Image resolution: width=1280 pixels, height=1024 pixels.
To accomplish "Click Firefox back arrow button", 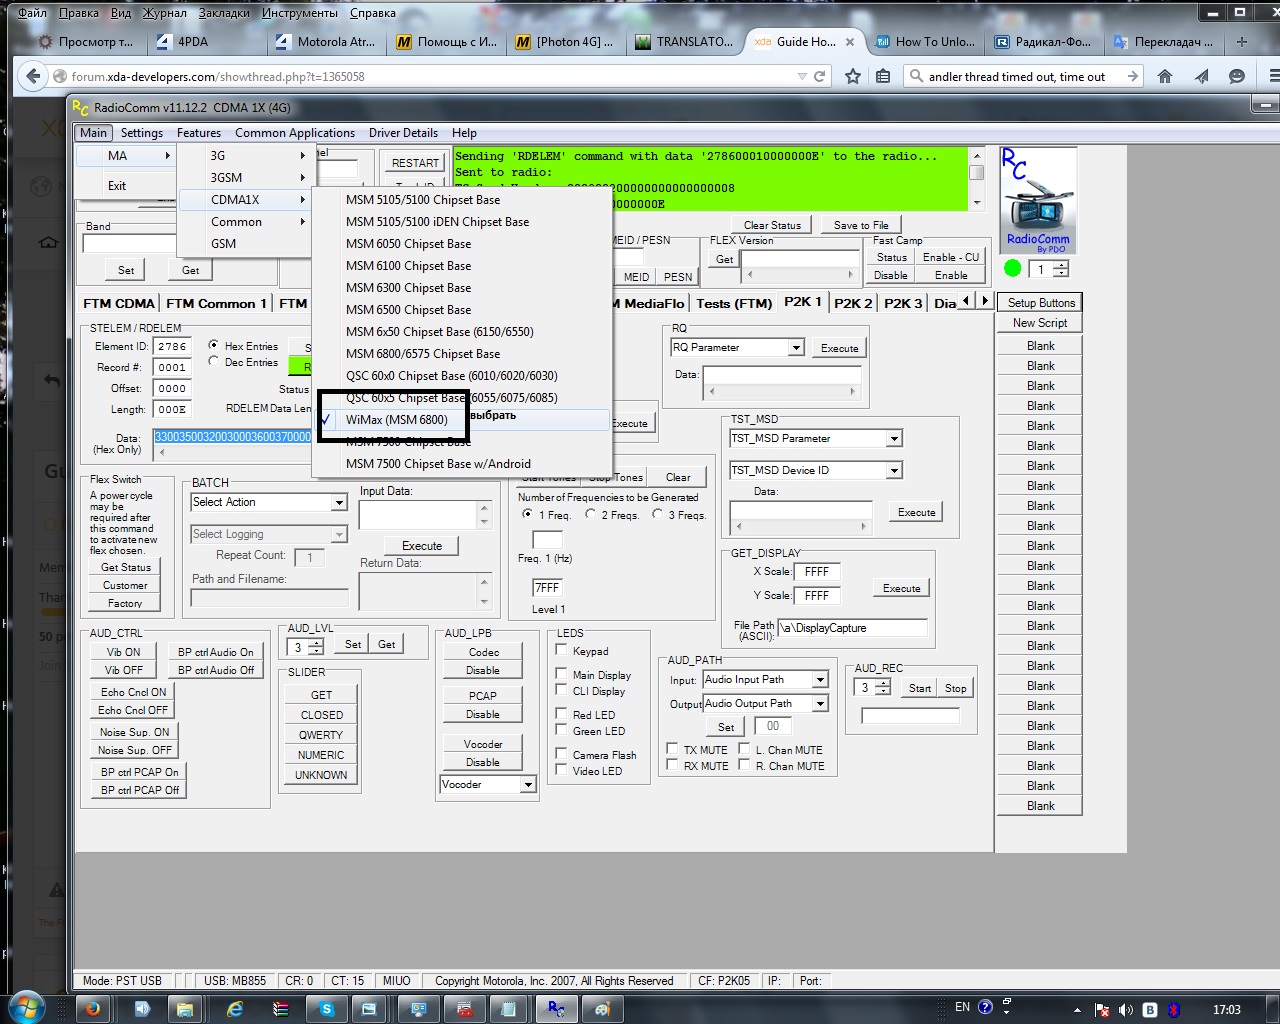I will tap(33, 76).
